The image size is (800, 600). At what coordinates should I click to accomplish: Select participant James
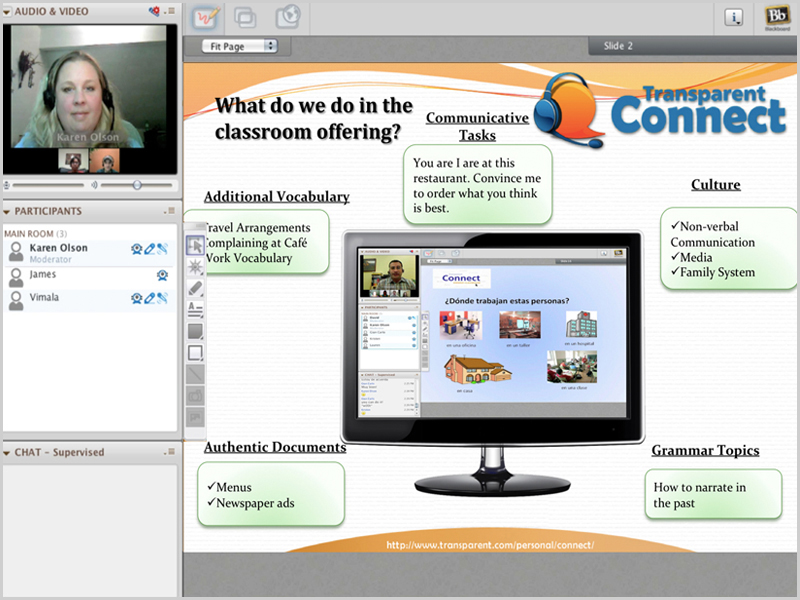point(90,278)
